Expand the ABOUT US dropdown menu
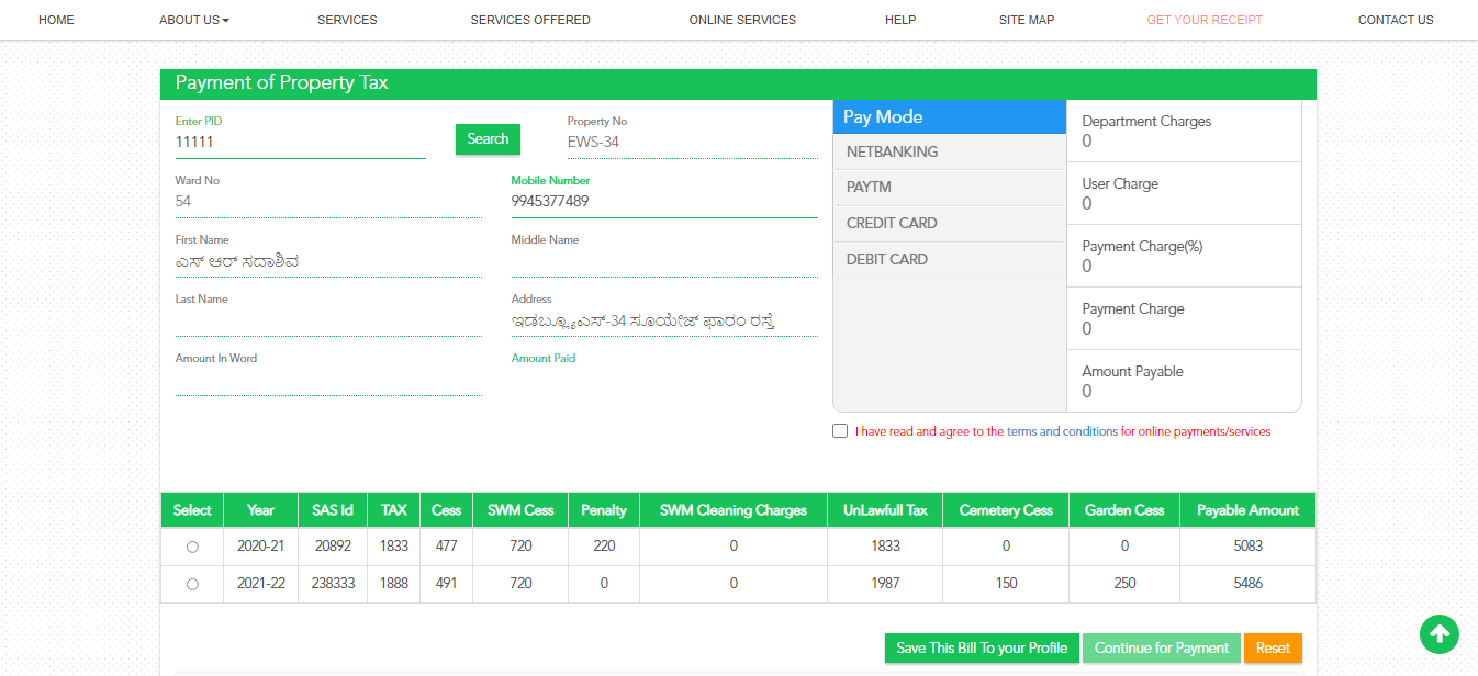Viewport: 1478px width, 676px height. (193, 19)
